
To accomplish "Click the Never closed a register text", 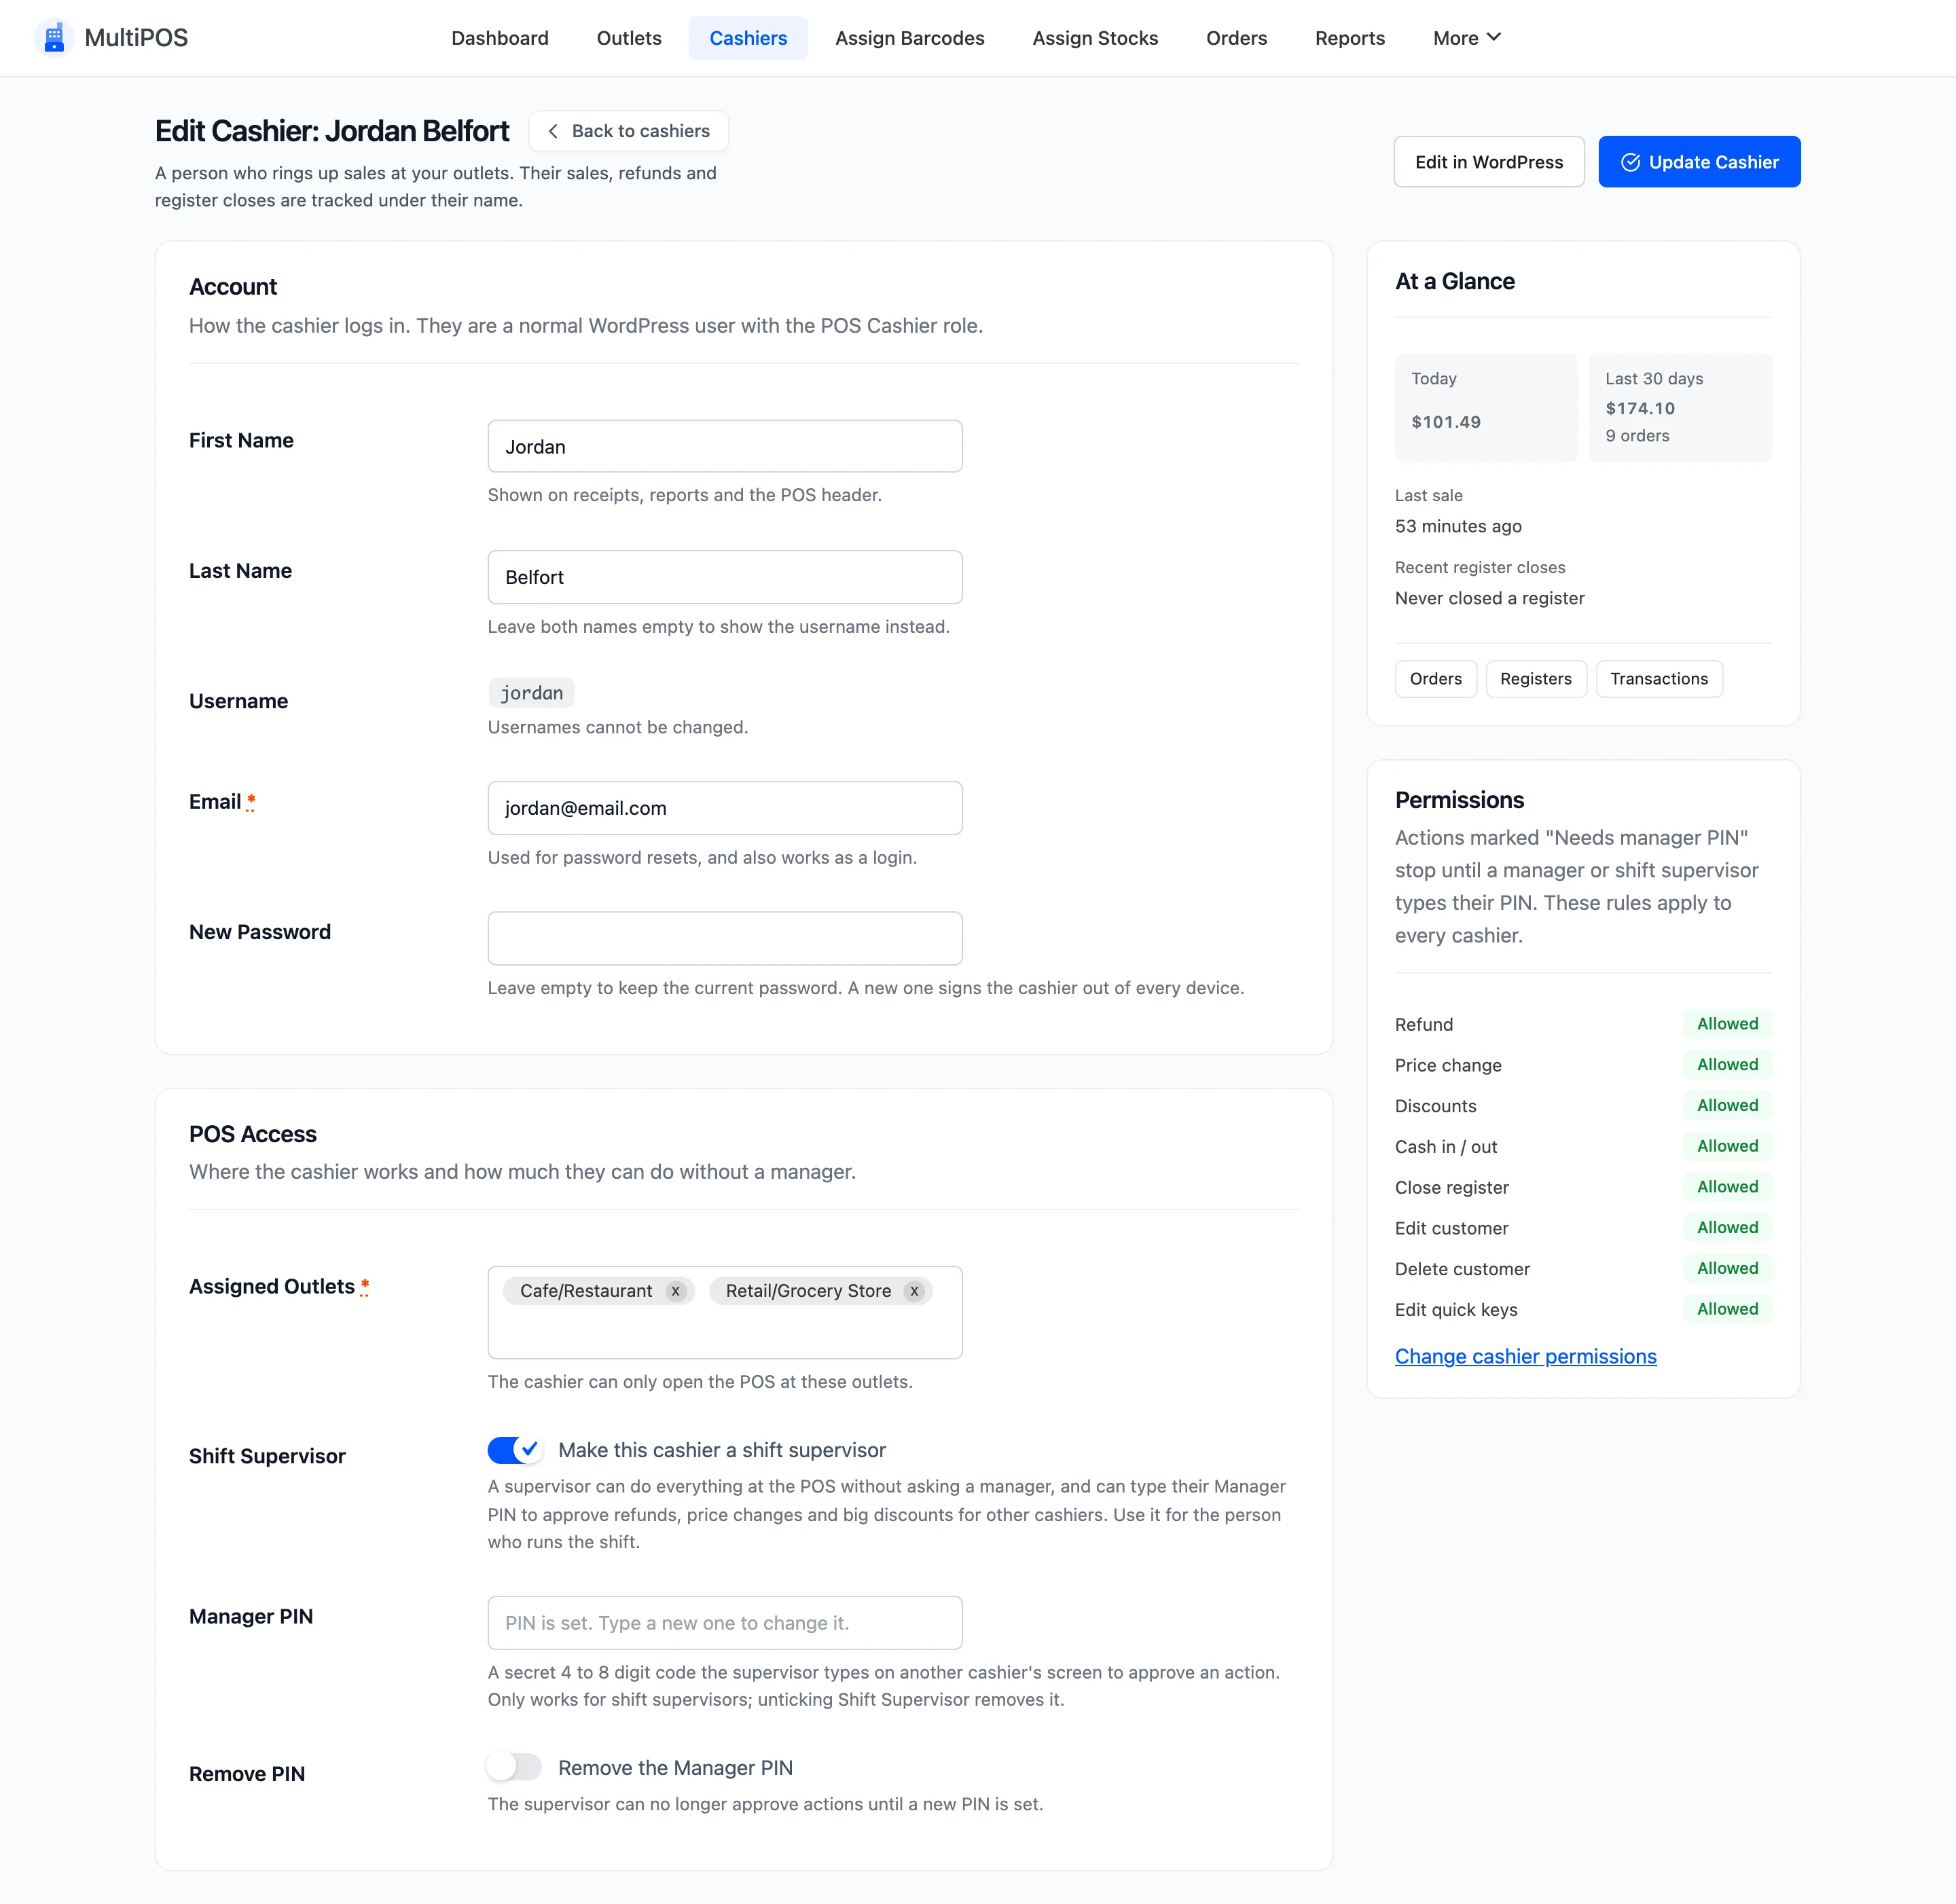I will point(1489,598).
